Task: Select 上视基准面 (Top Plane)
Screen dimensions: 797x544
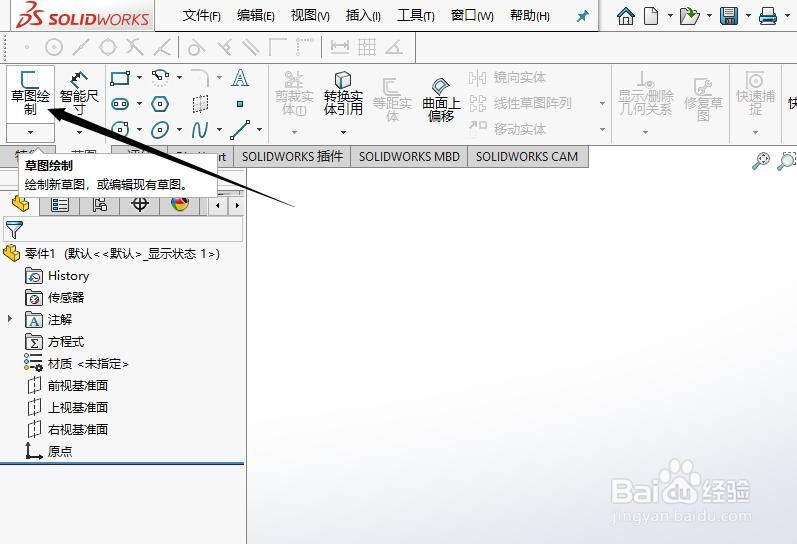Action: tap(67, 407)
